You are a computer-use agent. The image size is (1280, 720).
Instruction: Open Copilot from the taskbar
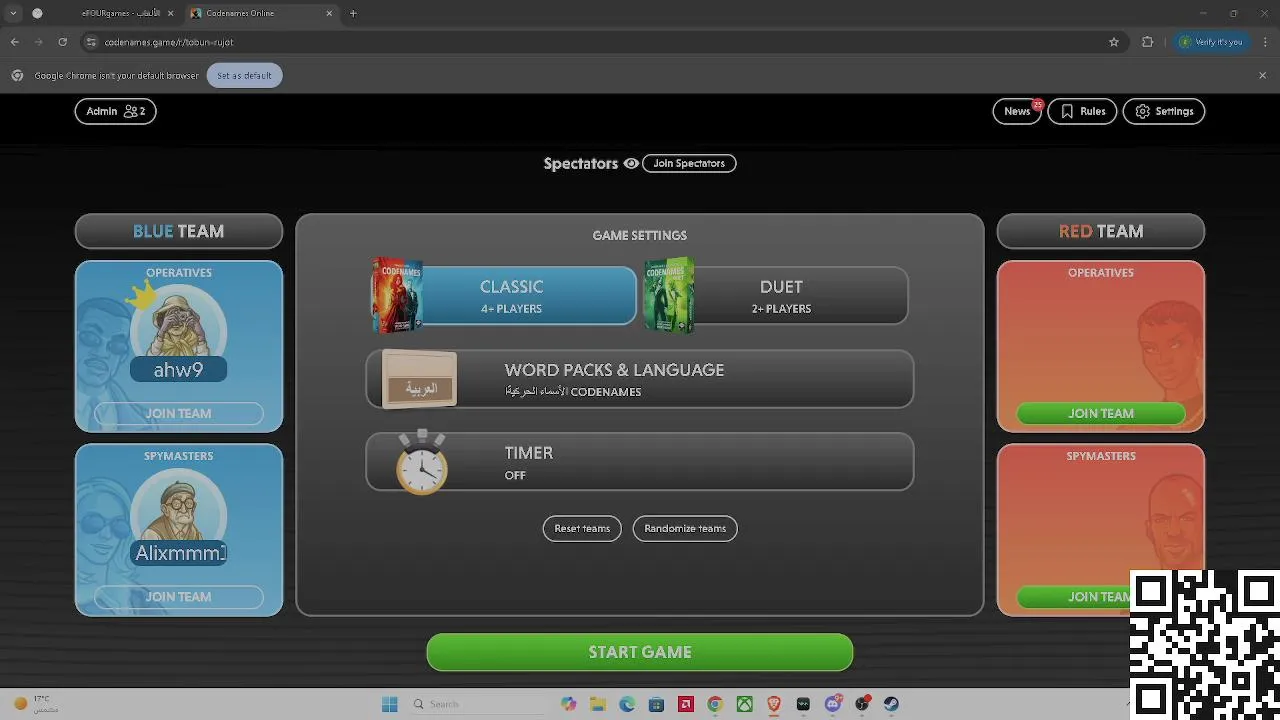tap(569, 704)
